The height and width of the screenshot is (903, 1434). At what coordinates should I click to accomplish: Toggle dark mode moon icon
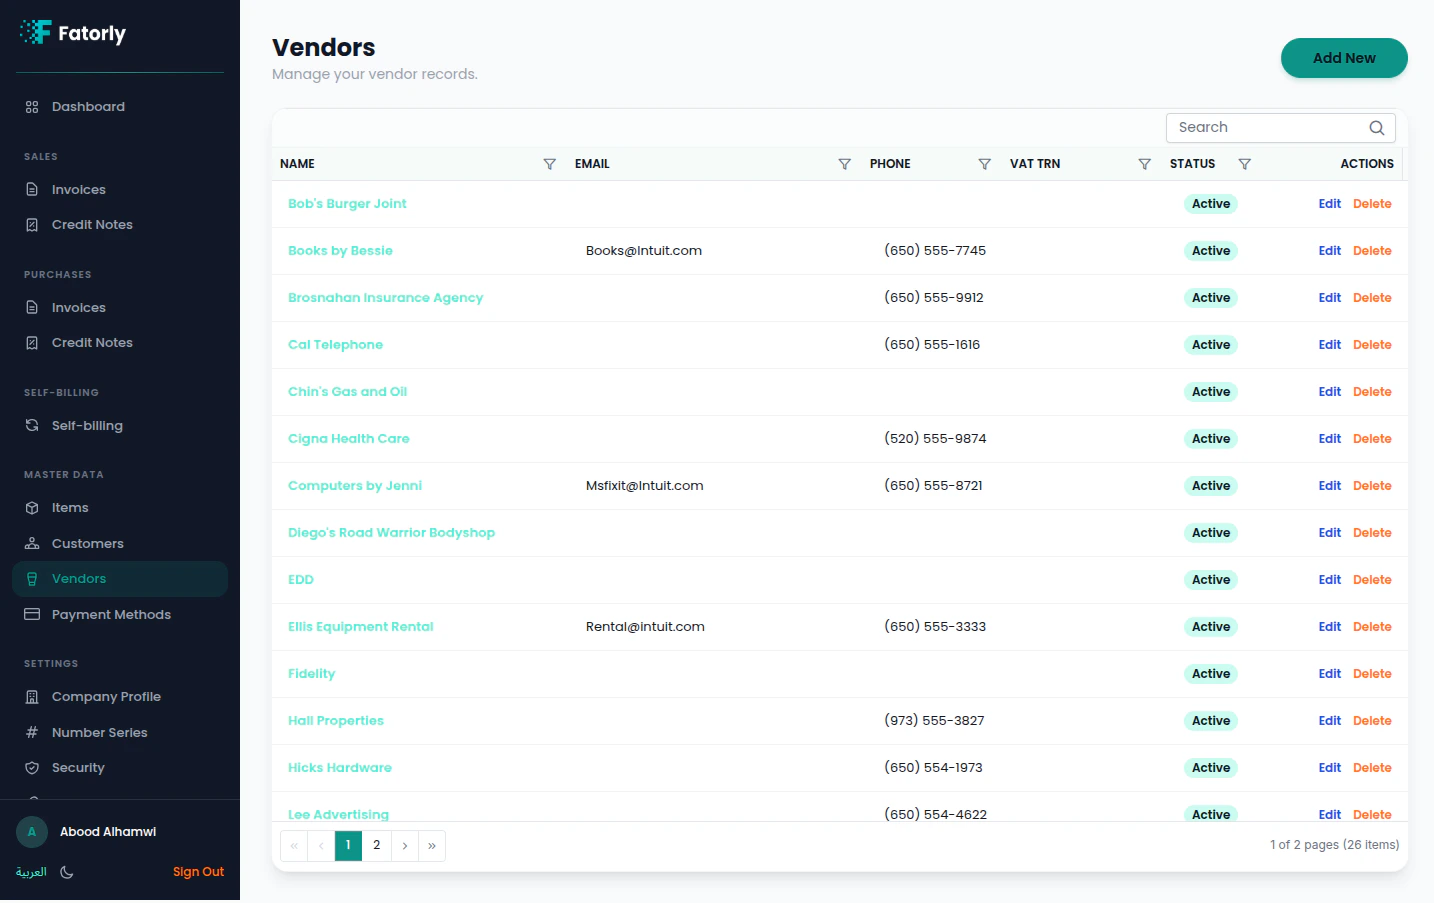[67, 872]
